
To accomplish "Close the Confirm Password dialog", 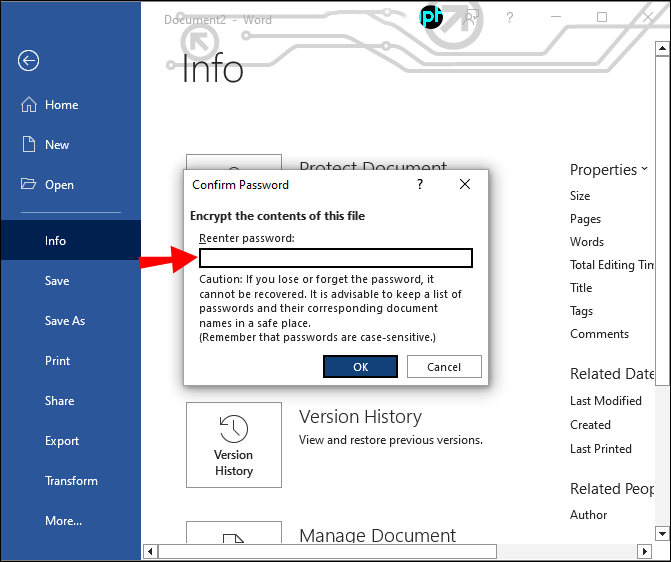I will [x=465, y=185].
